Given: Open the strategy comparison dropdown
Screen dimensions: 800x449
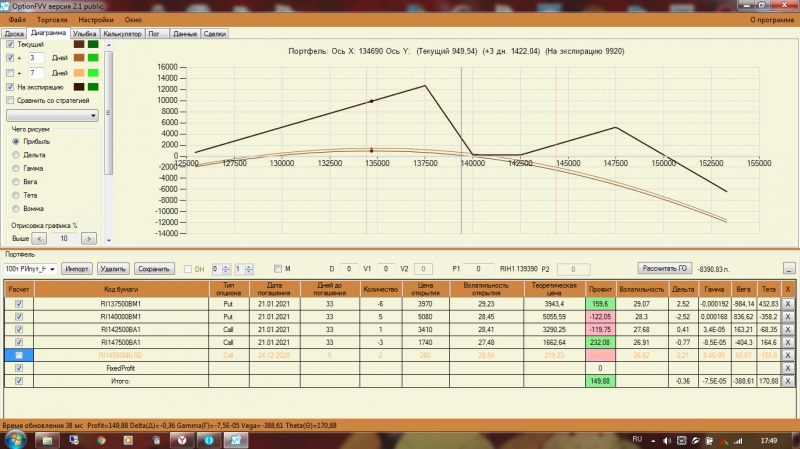Looking at the screenshot, I should coord(52,116).
